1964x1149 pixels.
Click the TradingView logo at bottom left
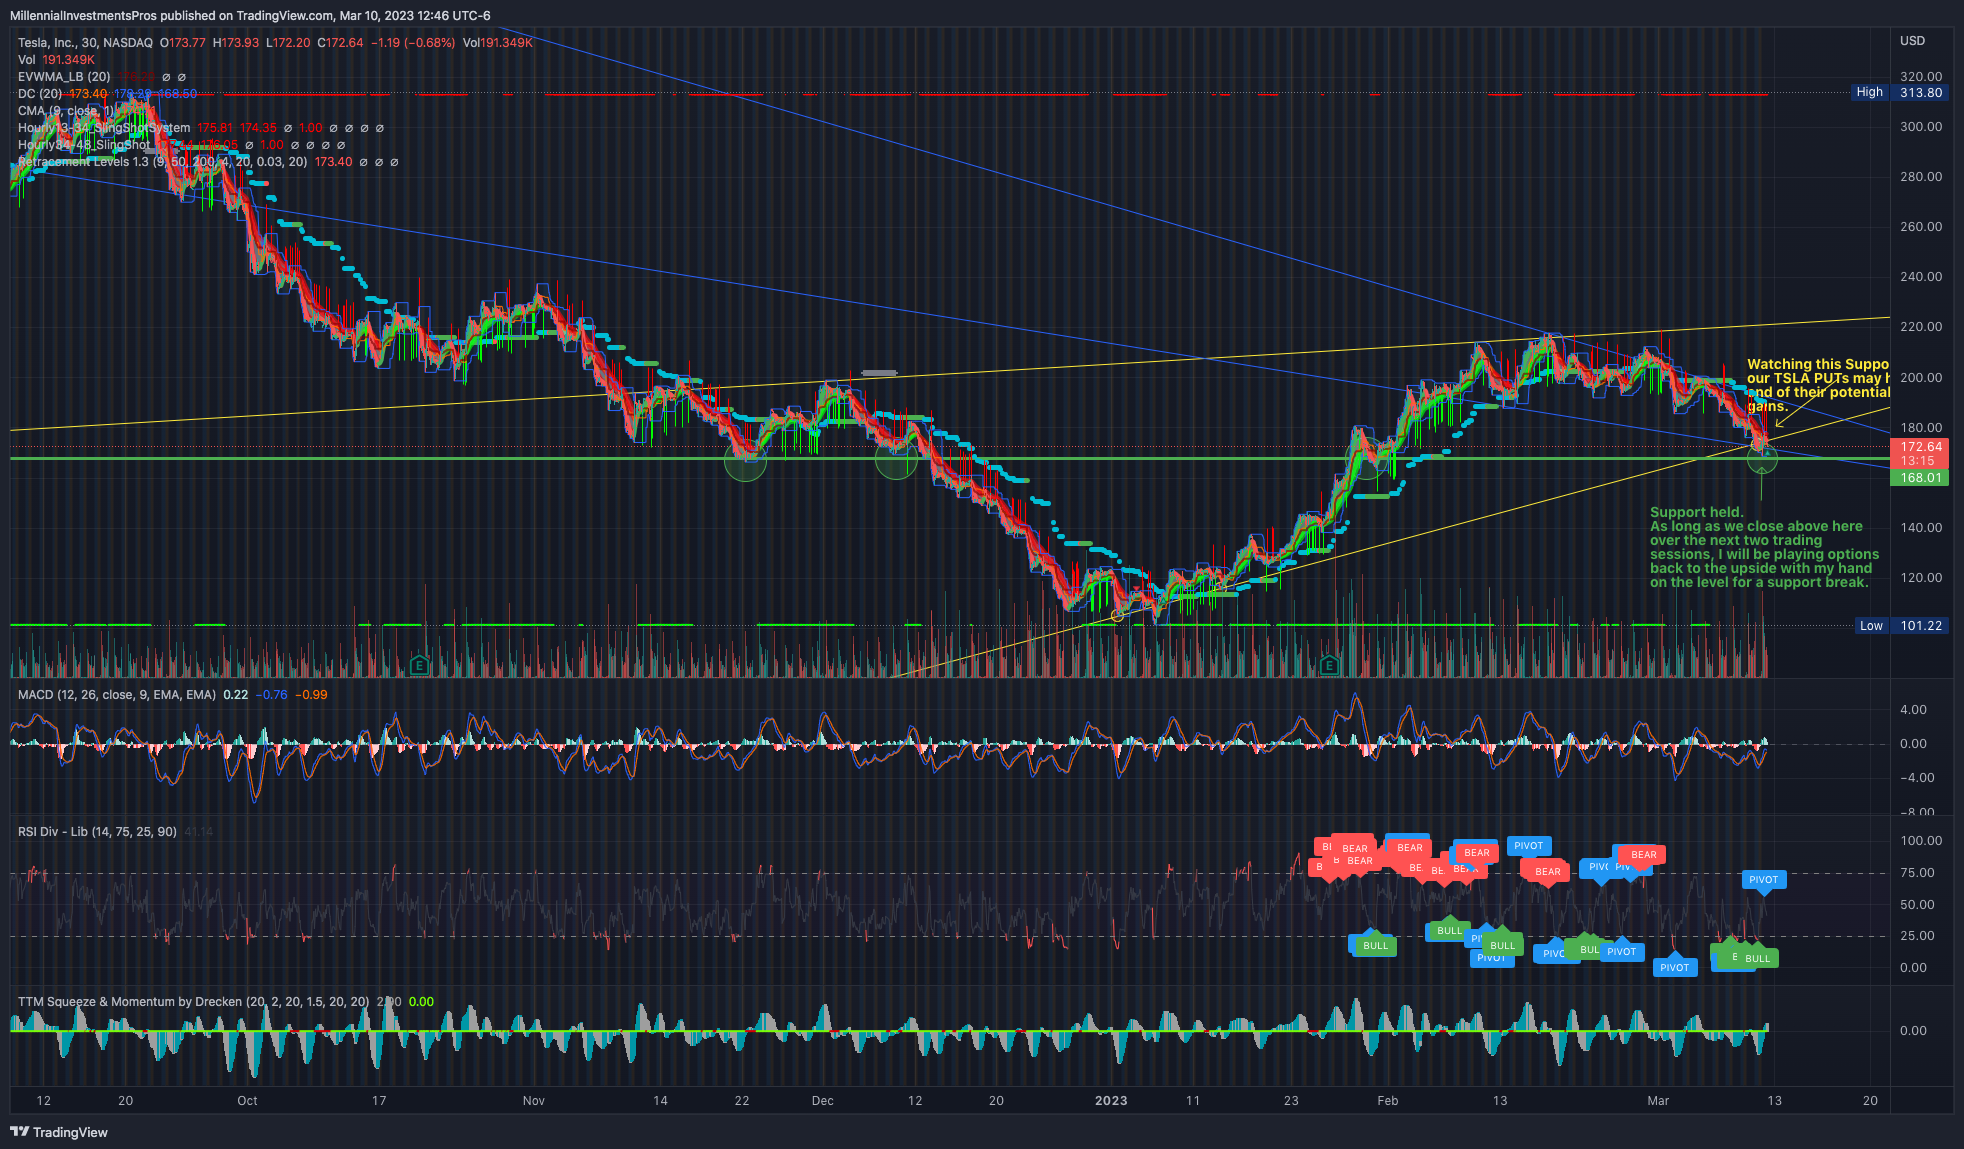pyautogui.click(x=59, y=1132)
